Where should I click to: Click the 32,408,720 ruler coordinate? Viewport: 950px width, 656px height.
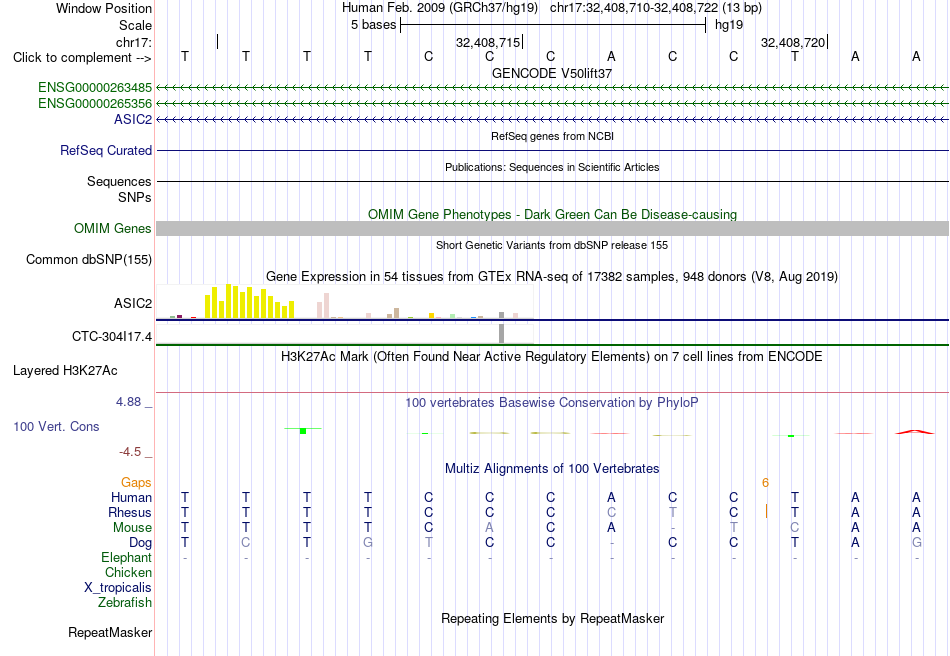793,42
